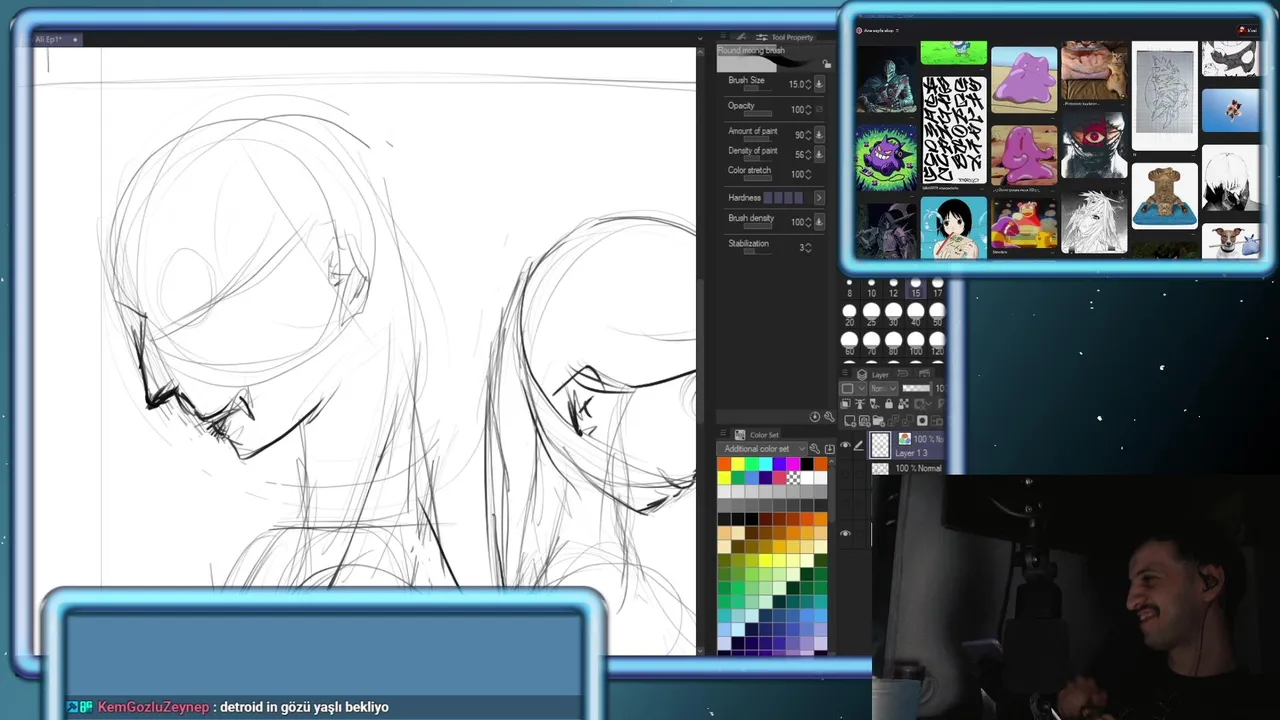Click Brush density dynamics button
The width and height of the screenshot is (1280, 720).
[x=819, y=222]
